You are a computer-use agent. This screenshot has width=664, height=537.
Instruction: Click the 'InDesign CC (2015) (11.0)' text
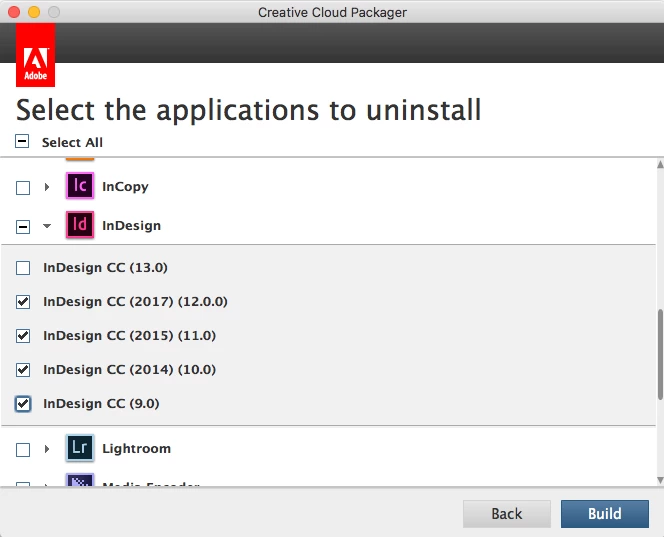[x=130, y=335]
